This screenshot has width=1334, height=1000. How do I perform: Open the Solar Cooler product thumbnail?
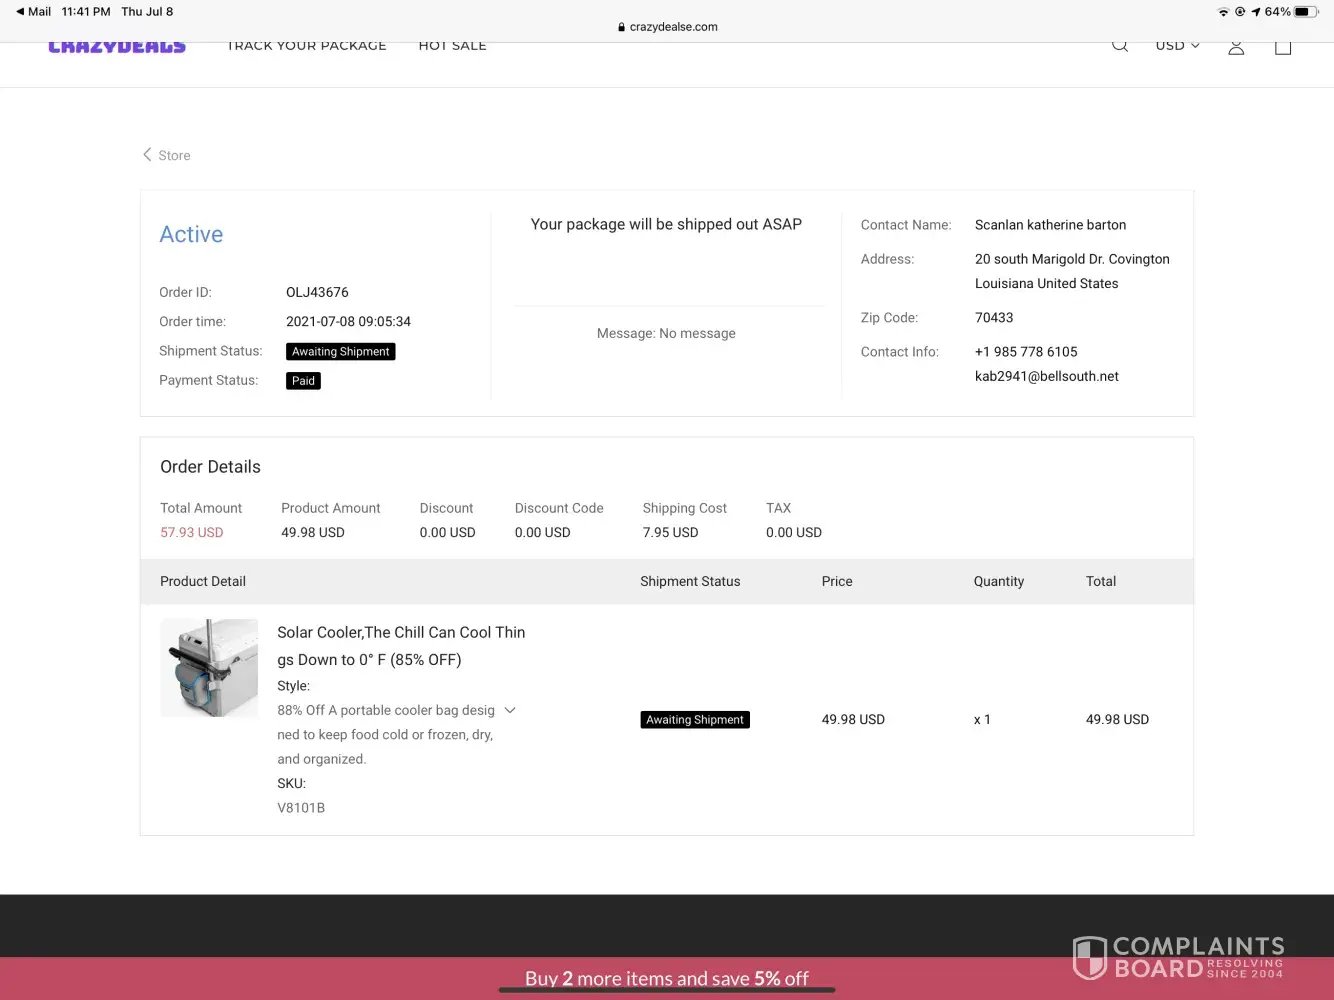click(209, 667)
